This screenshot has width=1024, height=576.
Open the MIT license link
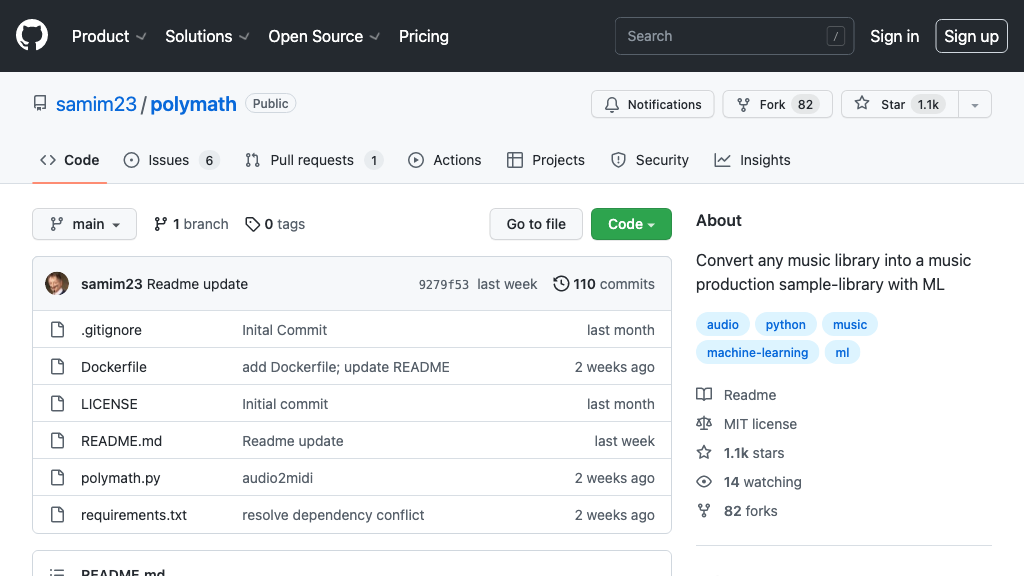pyautogui.click(x=759, y=424)
